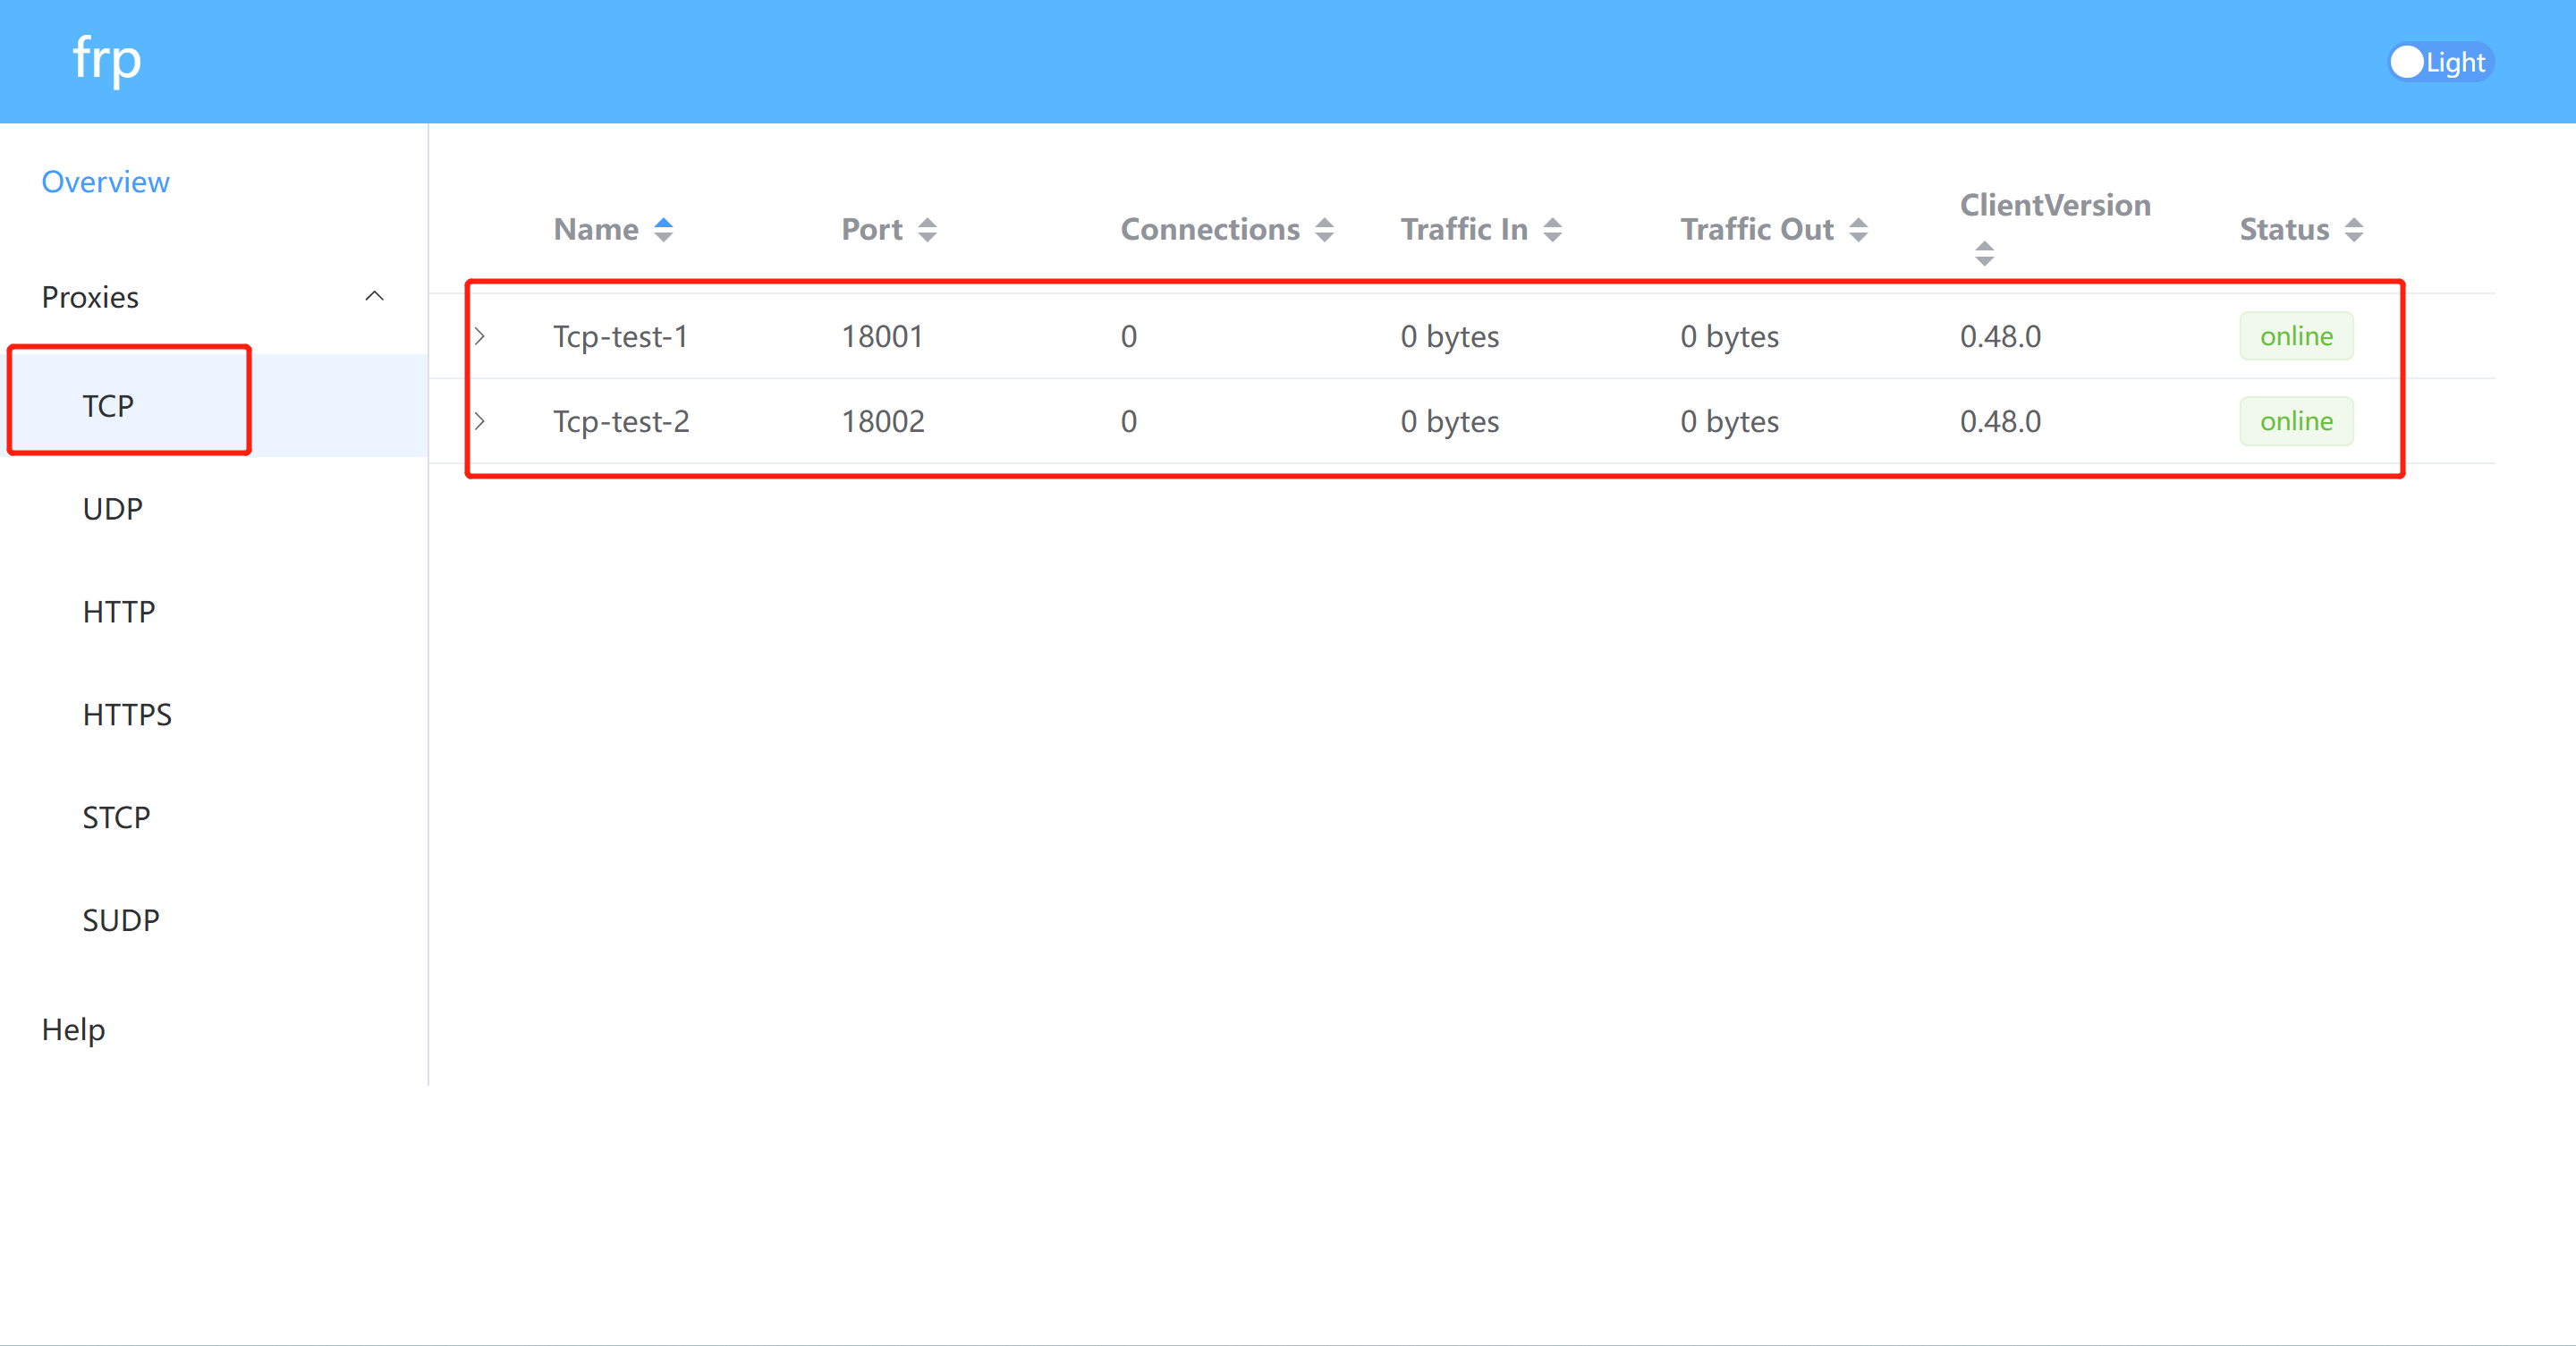2576x1346 pixels.
Task: Sort by Port sort arrows
Action: click(927, 230)
